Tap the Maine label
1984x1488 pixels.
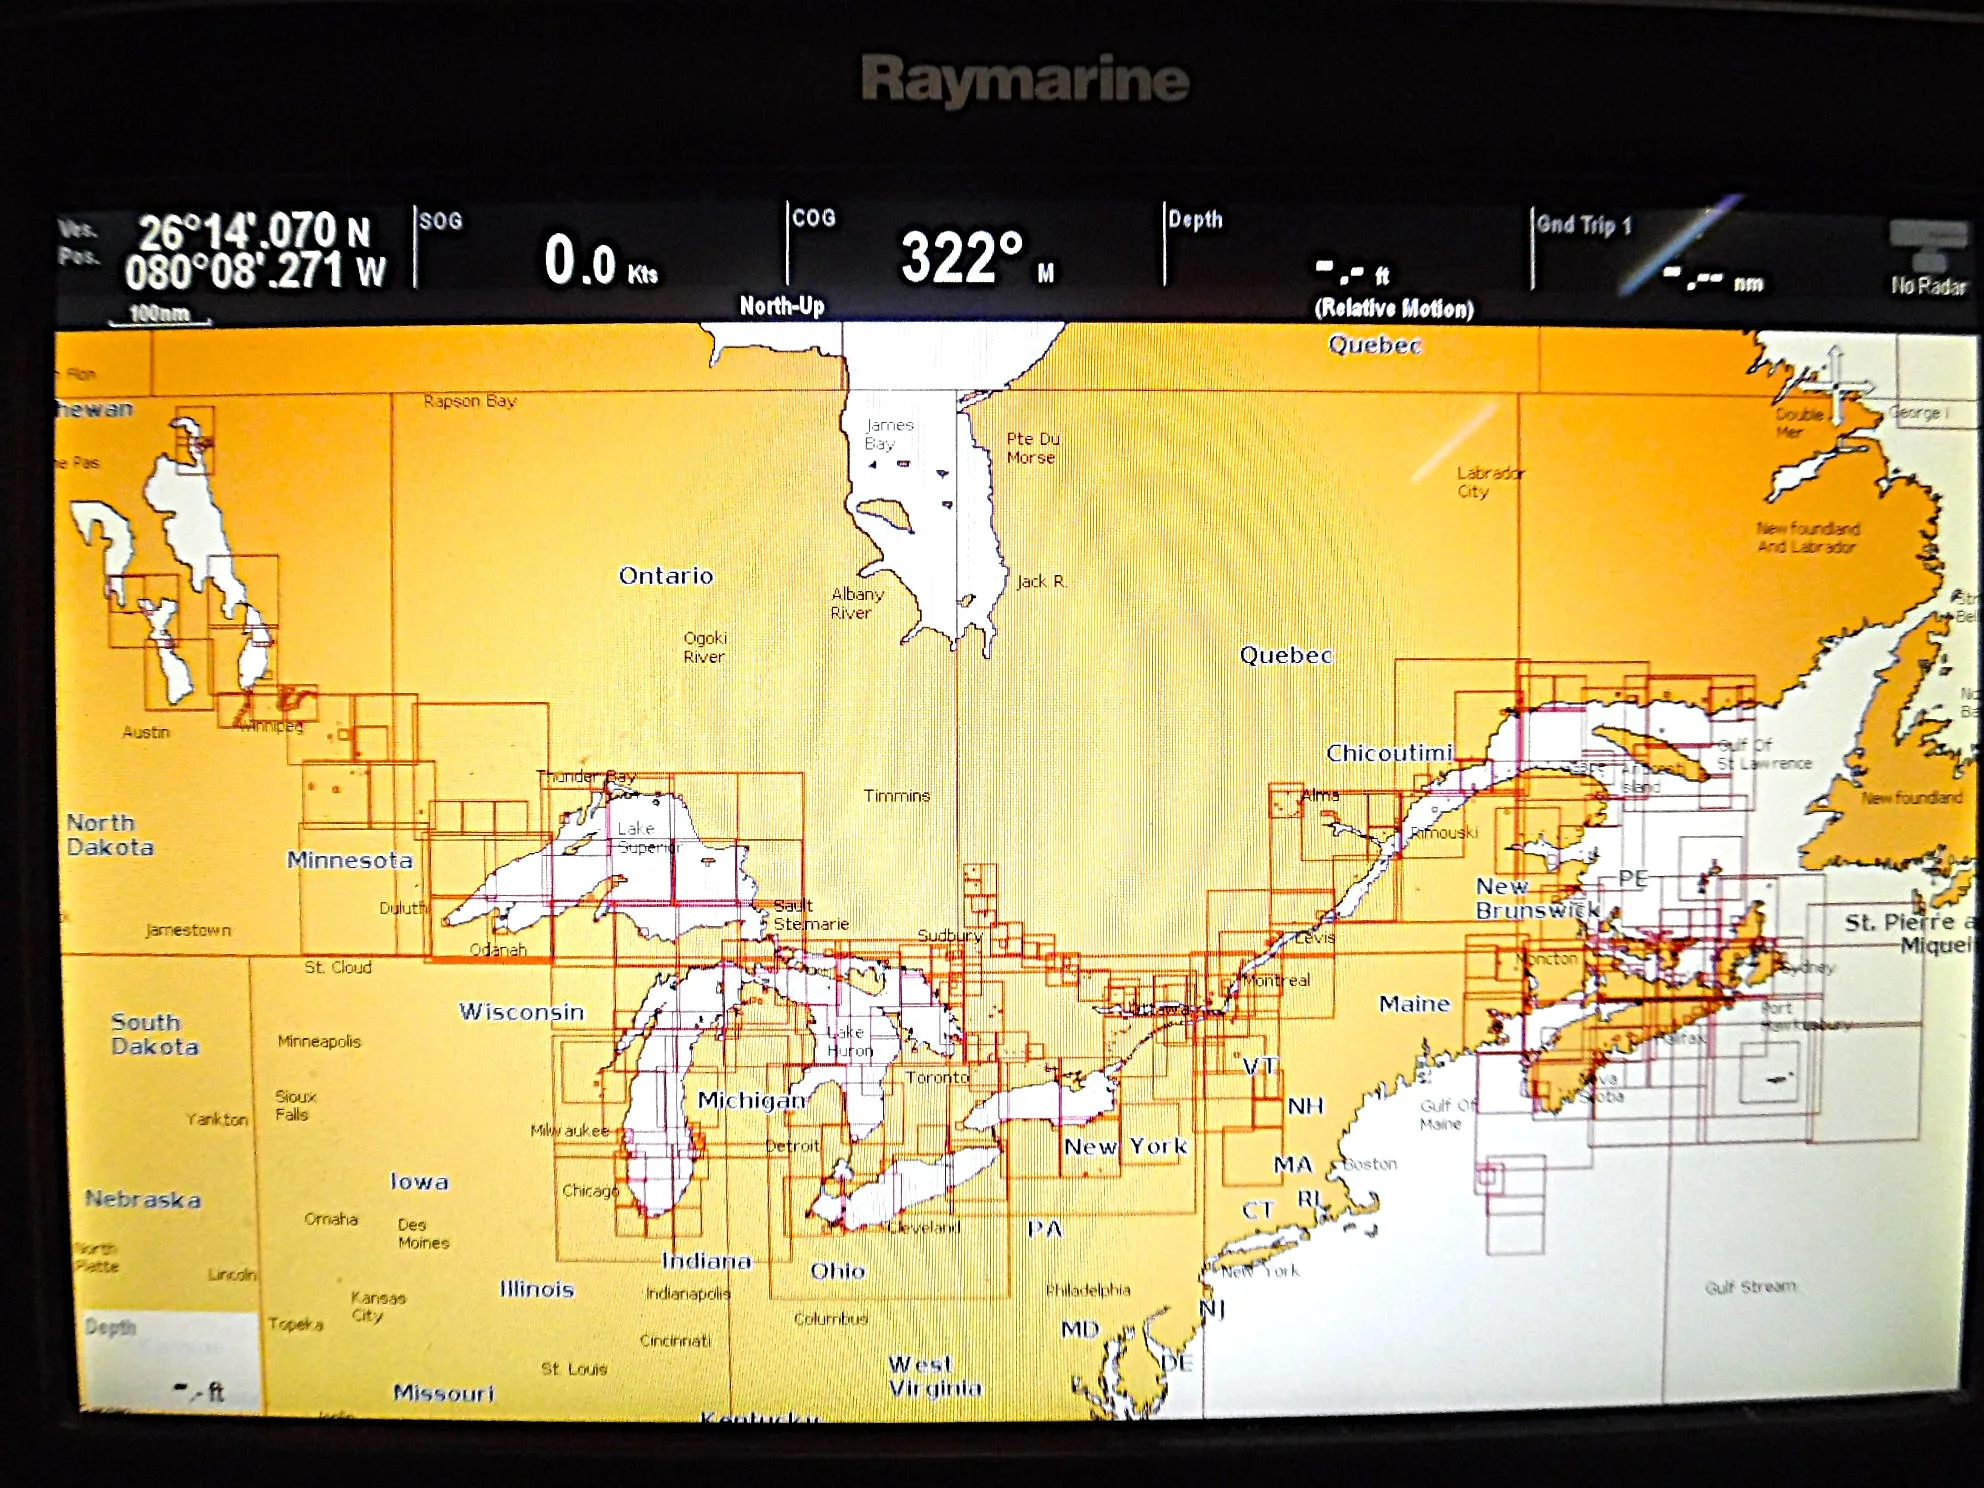click(1414, 1004)
